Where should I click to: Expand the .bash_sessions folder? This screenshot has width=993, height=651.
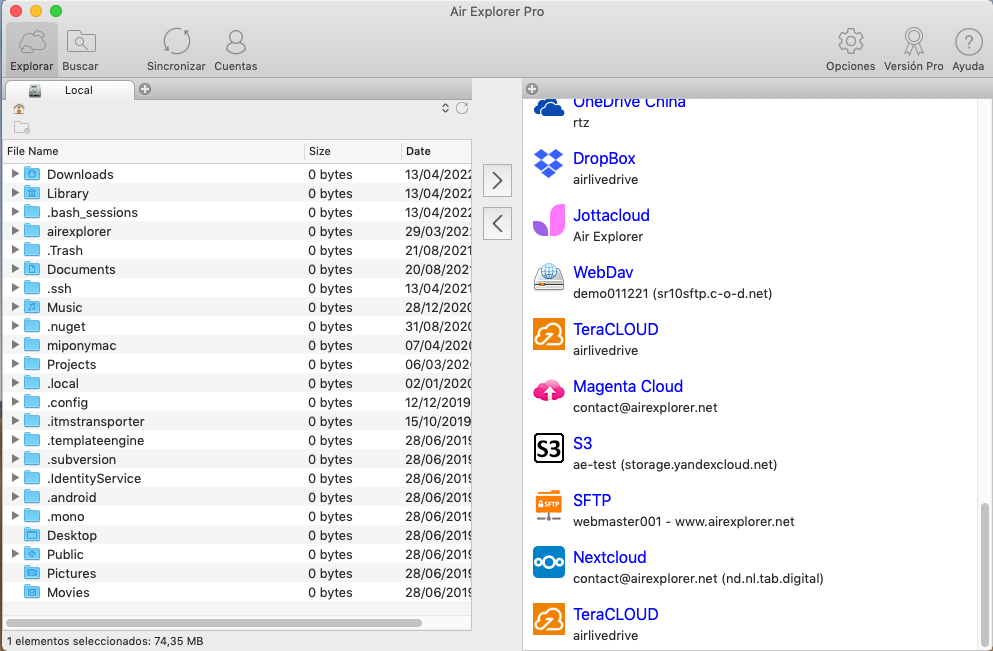tap(15, 212)
